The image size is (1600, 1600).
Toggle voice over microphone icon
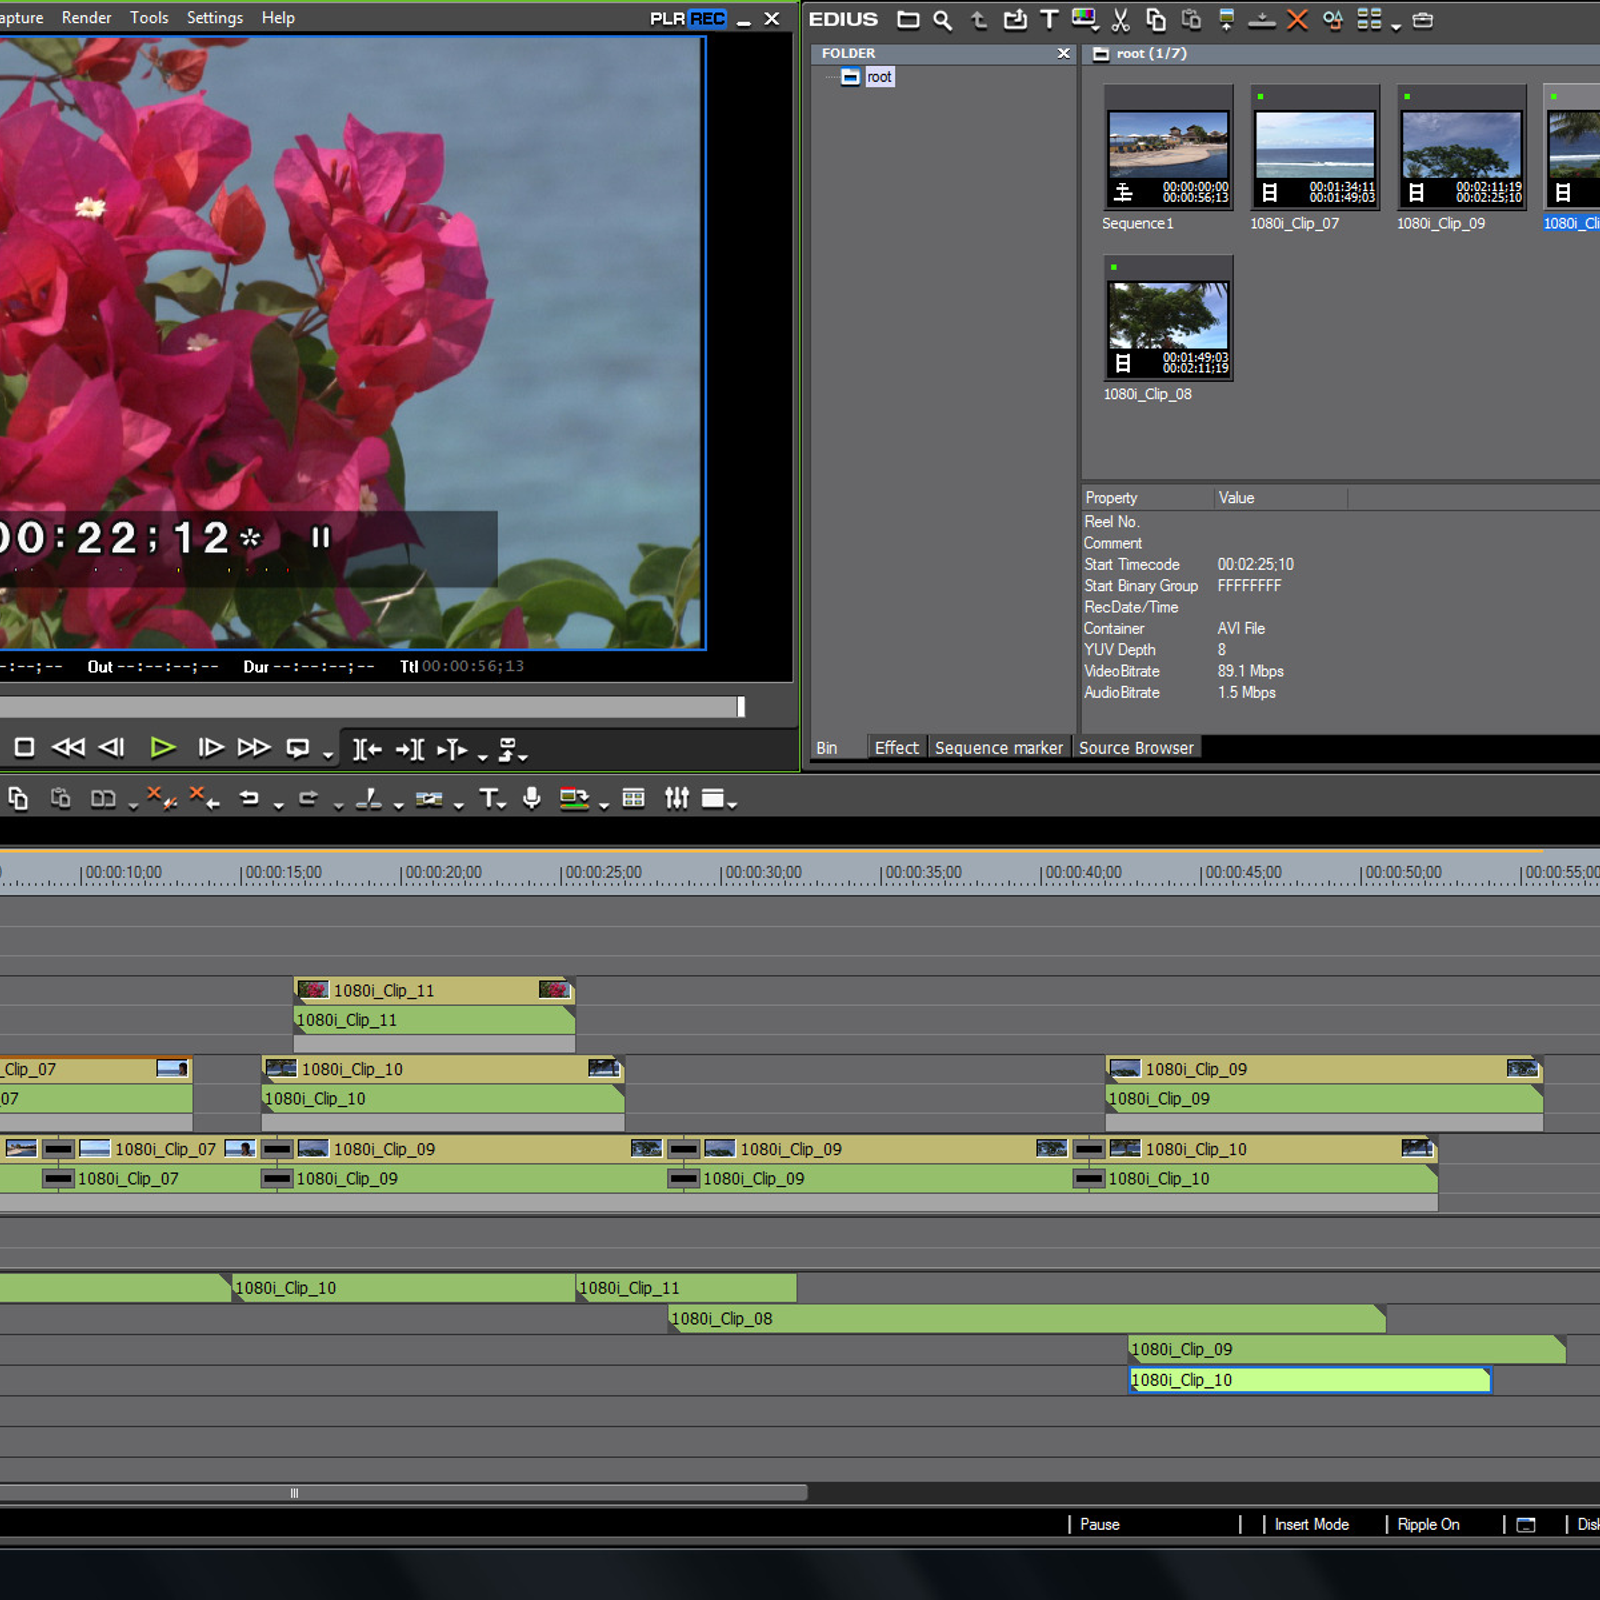click(x=532, y=798)
